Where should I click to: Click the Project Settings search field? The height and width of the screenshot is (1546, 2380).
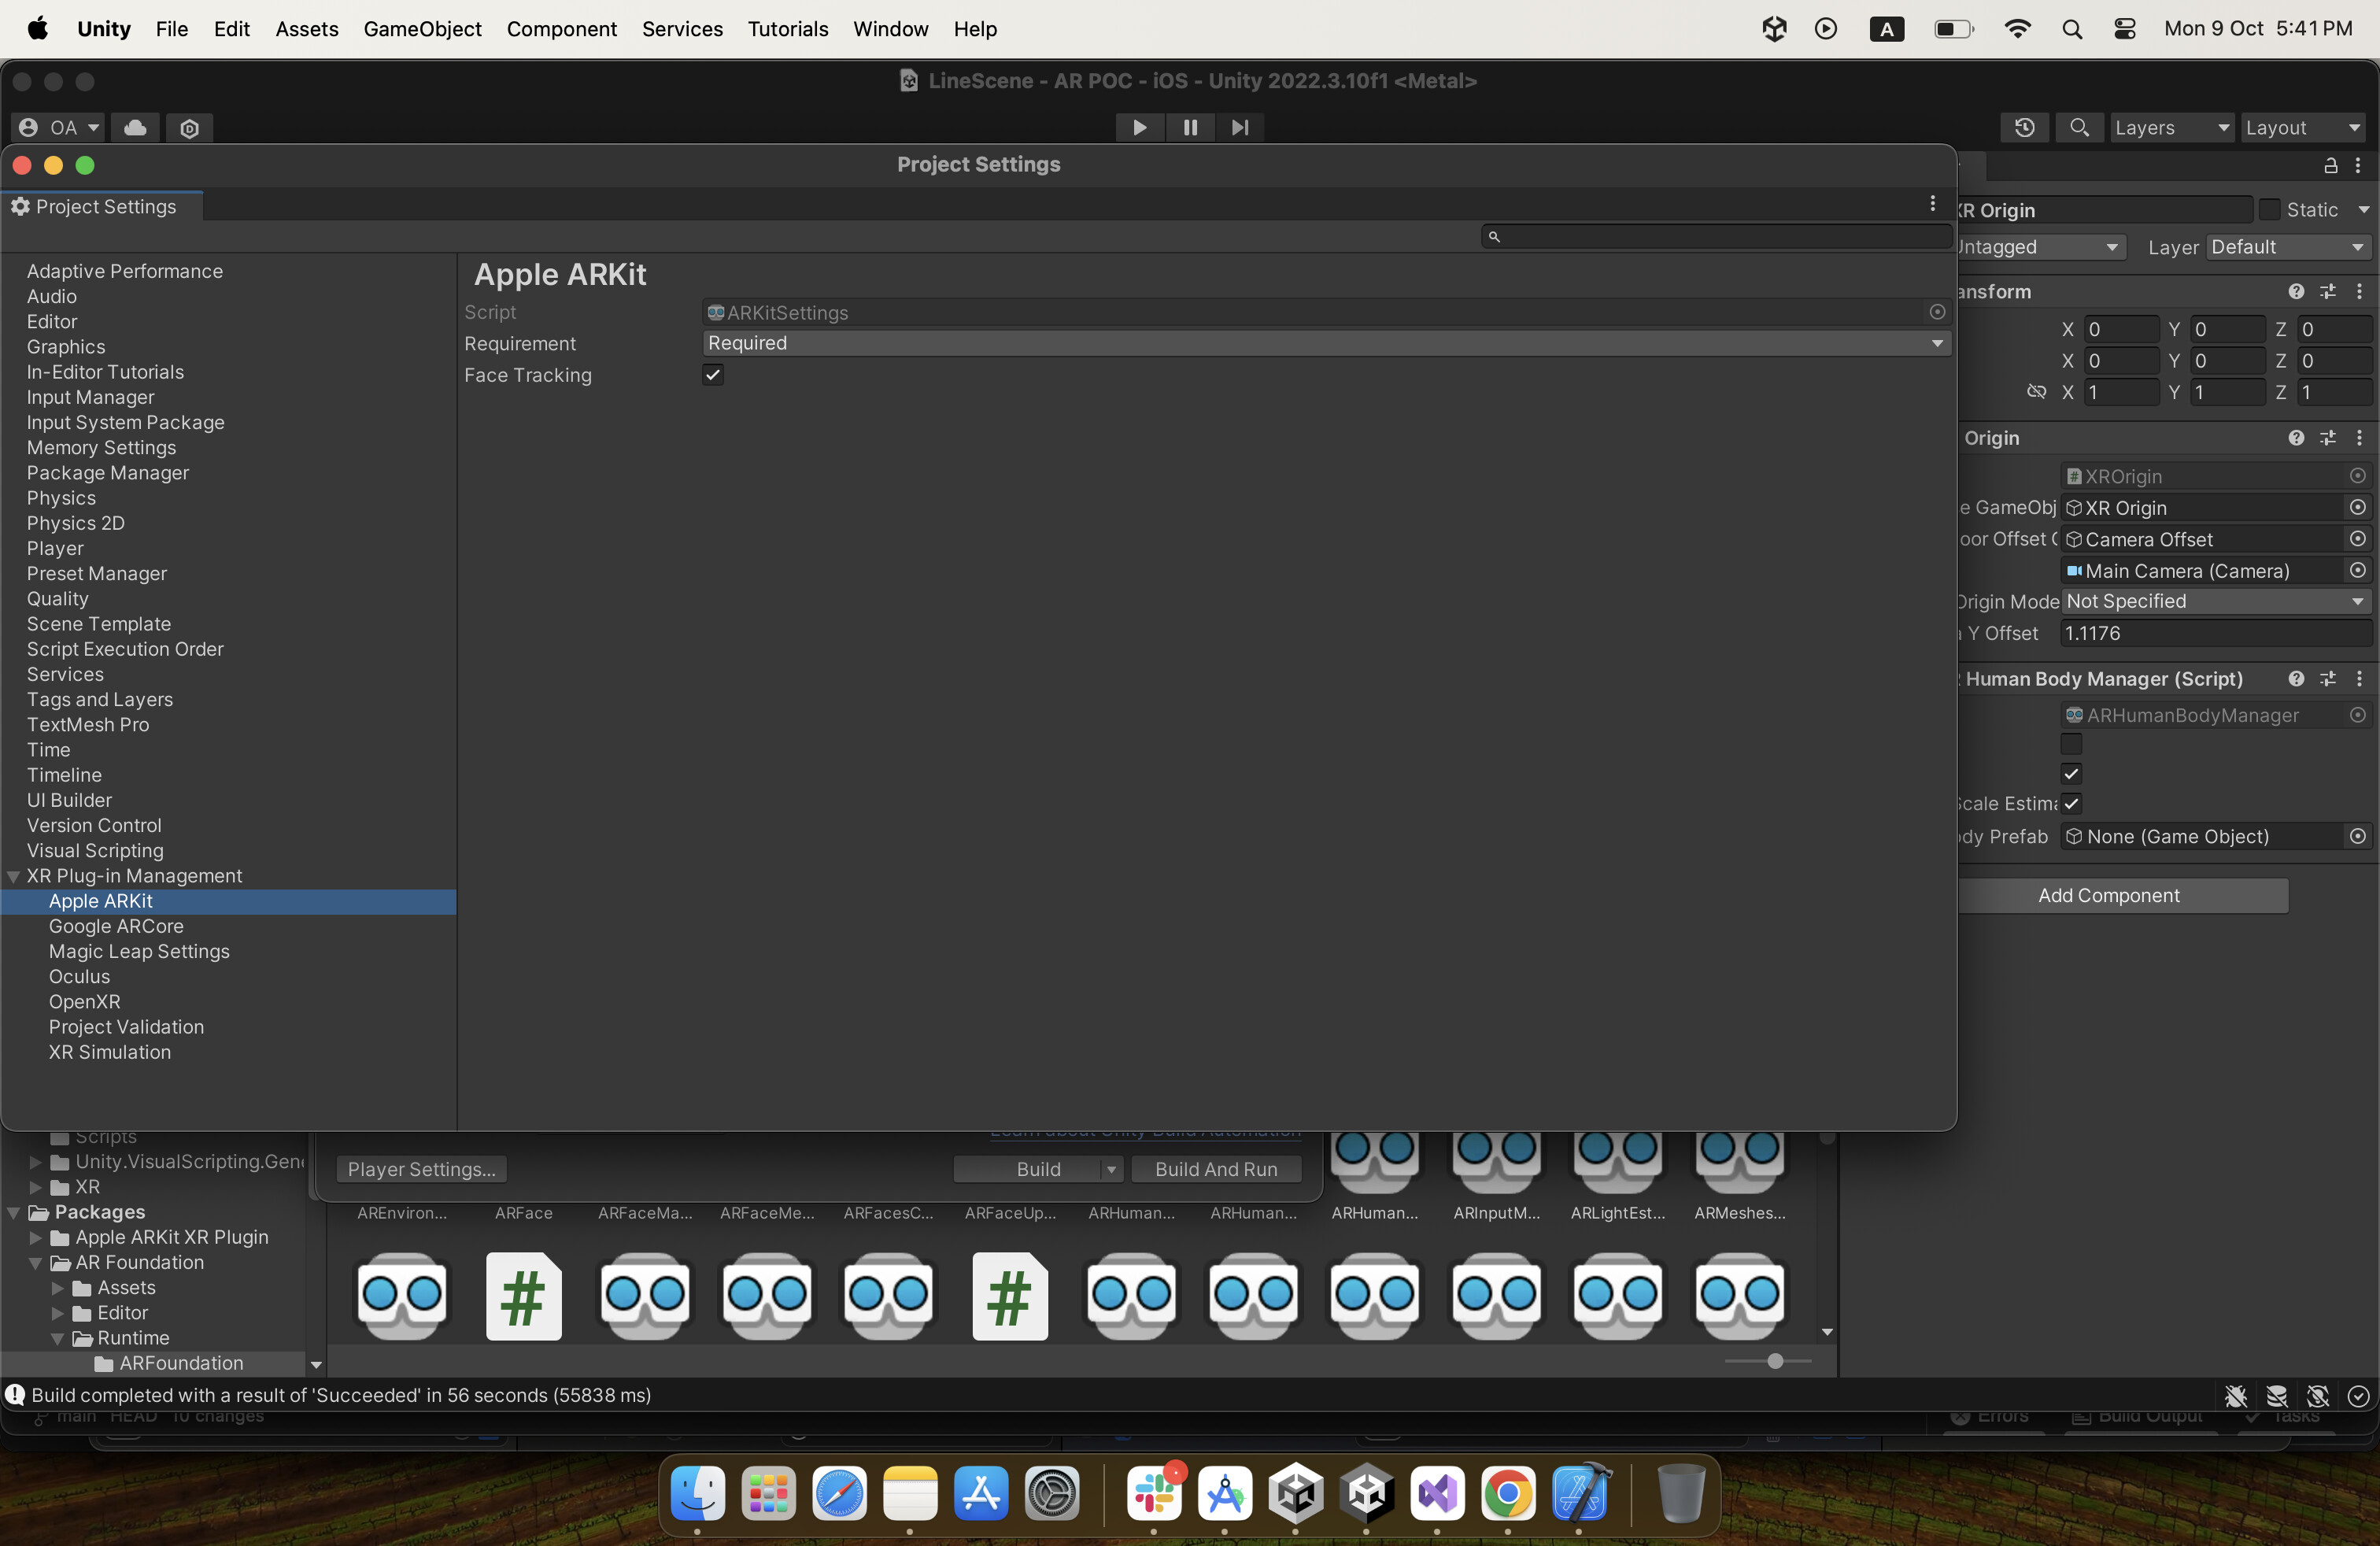(x=1716, y=236)
